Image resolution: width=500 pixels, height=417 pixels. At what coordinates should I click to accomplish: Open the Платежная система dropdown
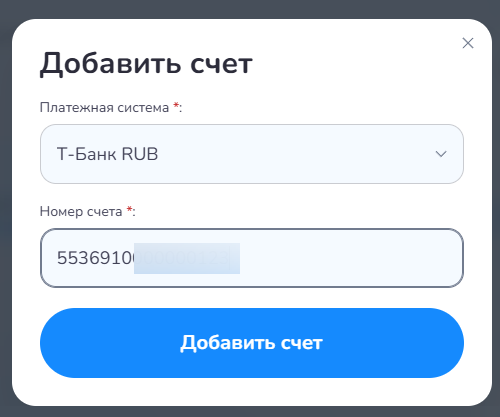[x=252, y=154]
